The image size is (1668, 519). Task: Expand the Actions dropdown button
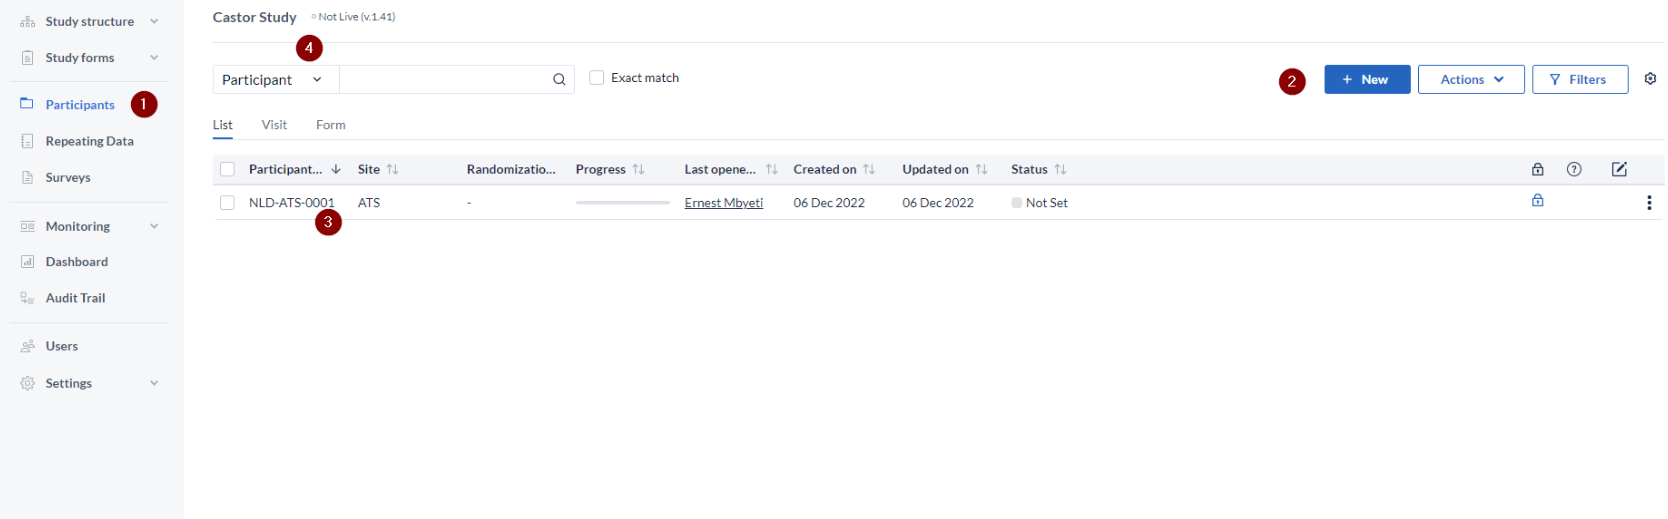pos(1470,80)
